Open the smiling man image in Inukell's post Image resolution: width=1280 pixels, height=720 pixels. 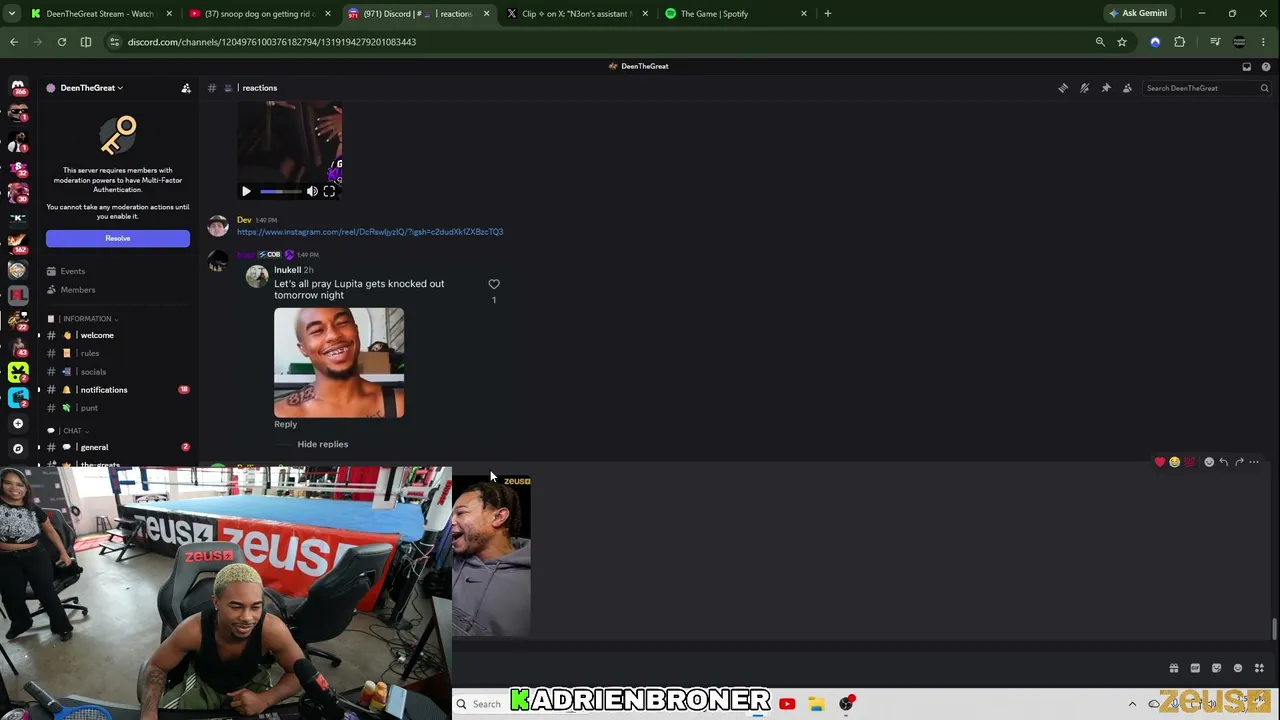(339, 362)
